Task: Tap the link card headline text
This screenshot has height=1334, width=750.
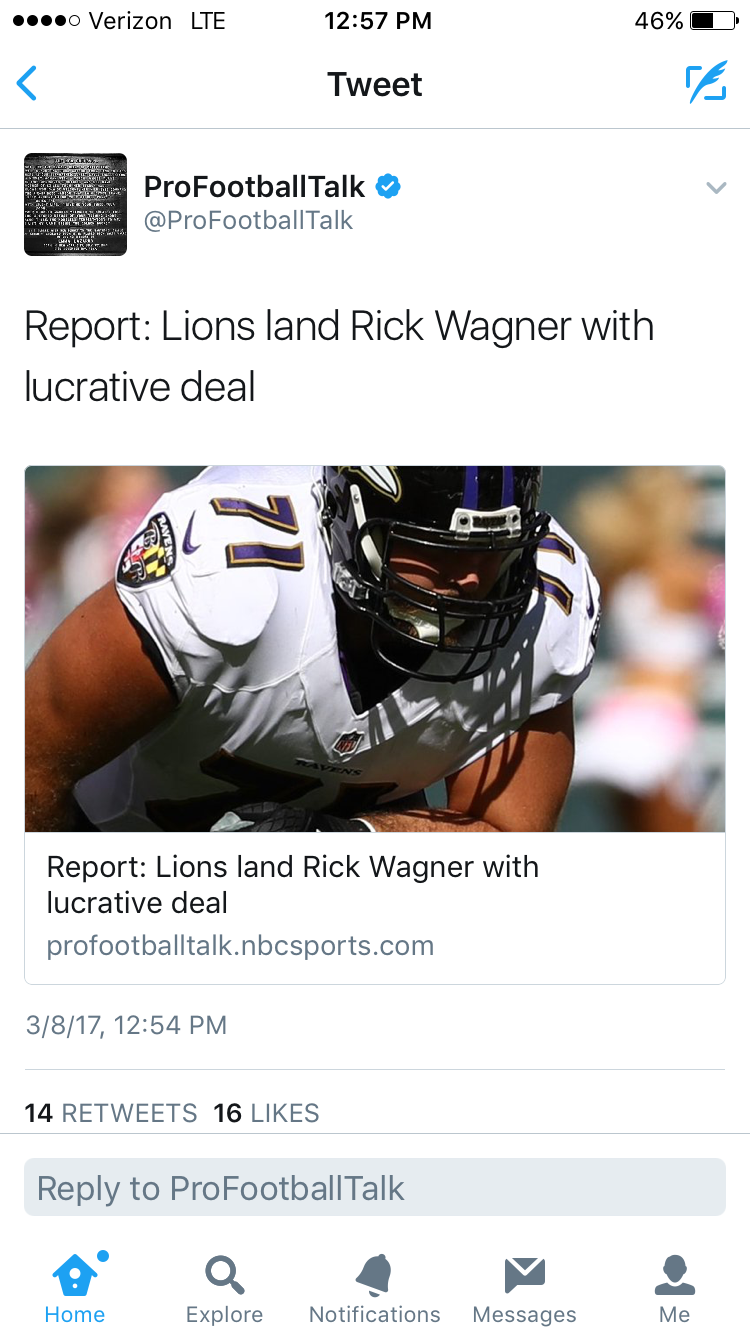Action: [x=293, y=884]
